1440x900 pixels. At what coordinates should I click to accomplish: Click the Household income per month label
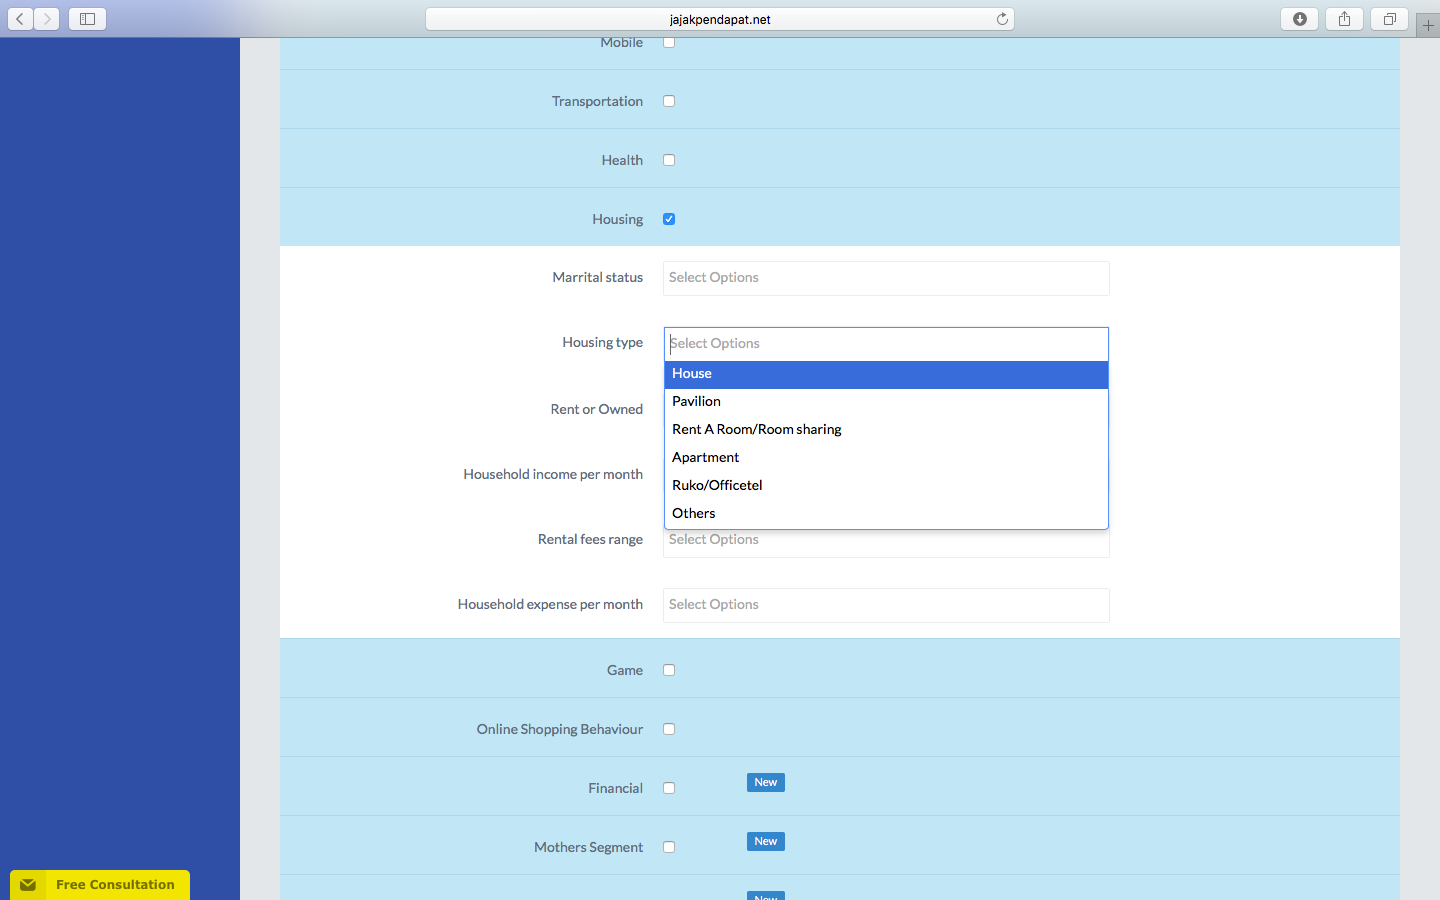click(553, 474)
